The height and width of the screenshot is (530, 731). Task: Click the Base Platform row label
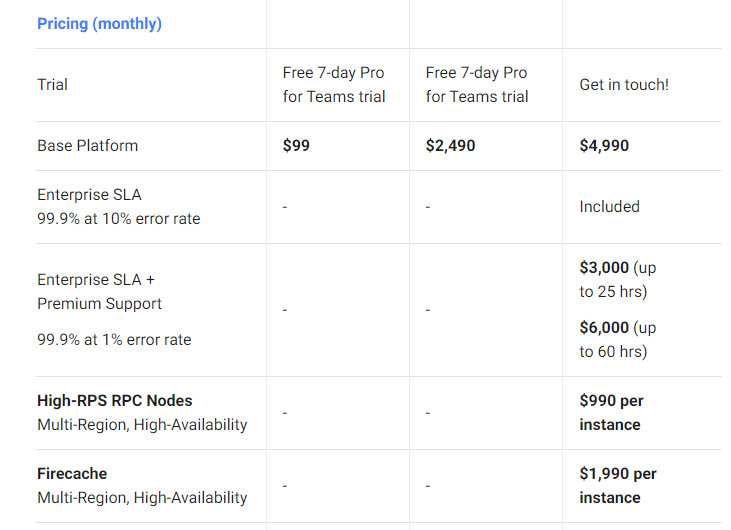pyautogui.click(x=88, y=146)
